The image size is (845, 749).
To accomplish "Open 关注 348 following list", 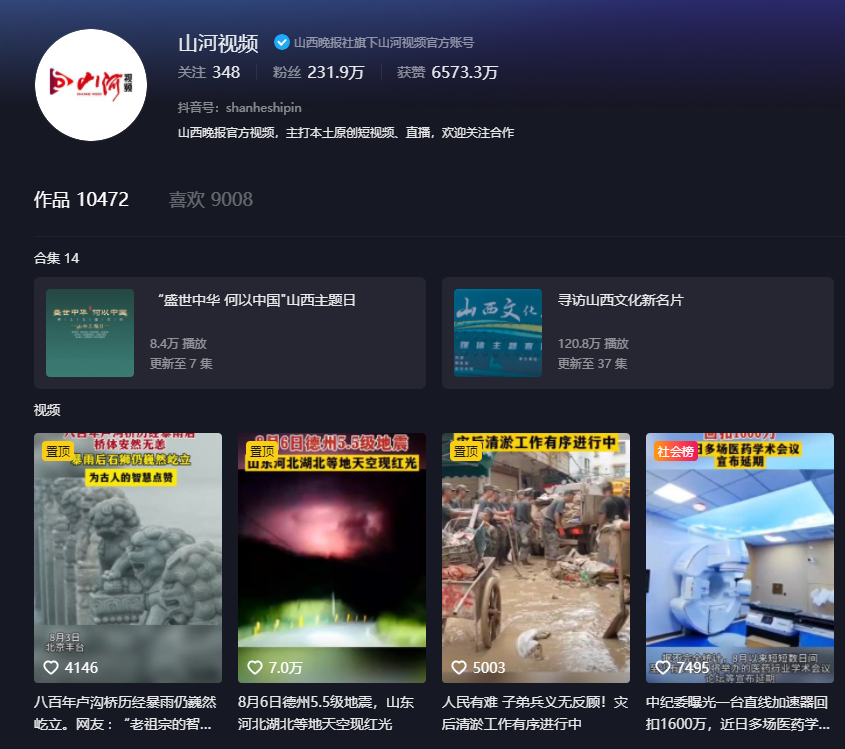I will (x=209, y=72).
